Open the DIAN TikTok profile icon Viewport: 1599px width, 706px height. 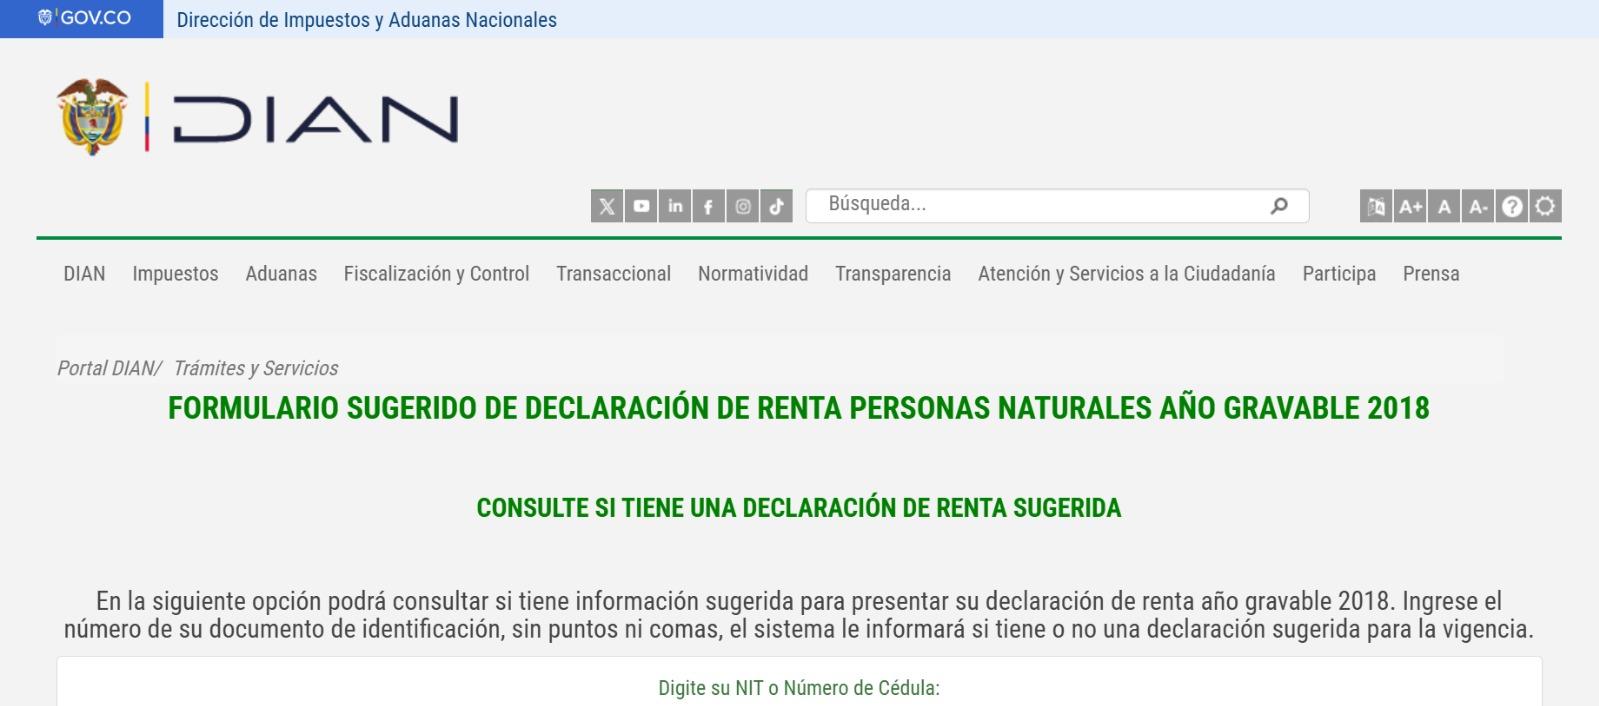[x=776, y=206]
